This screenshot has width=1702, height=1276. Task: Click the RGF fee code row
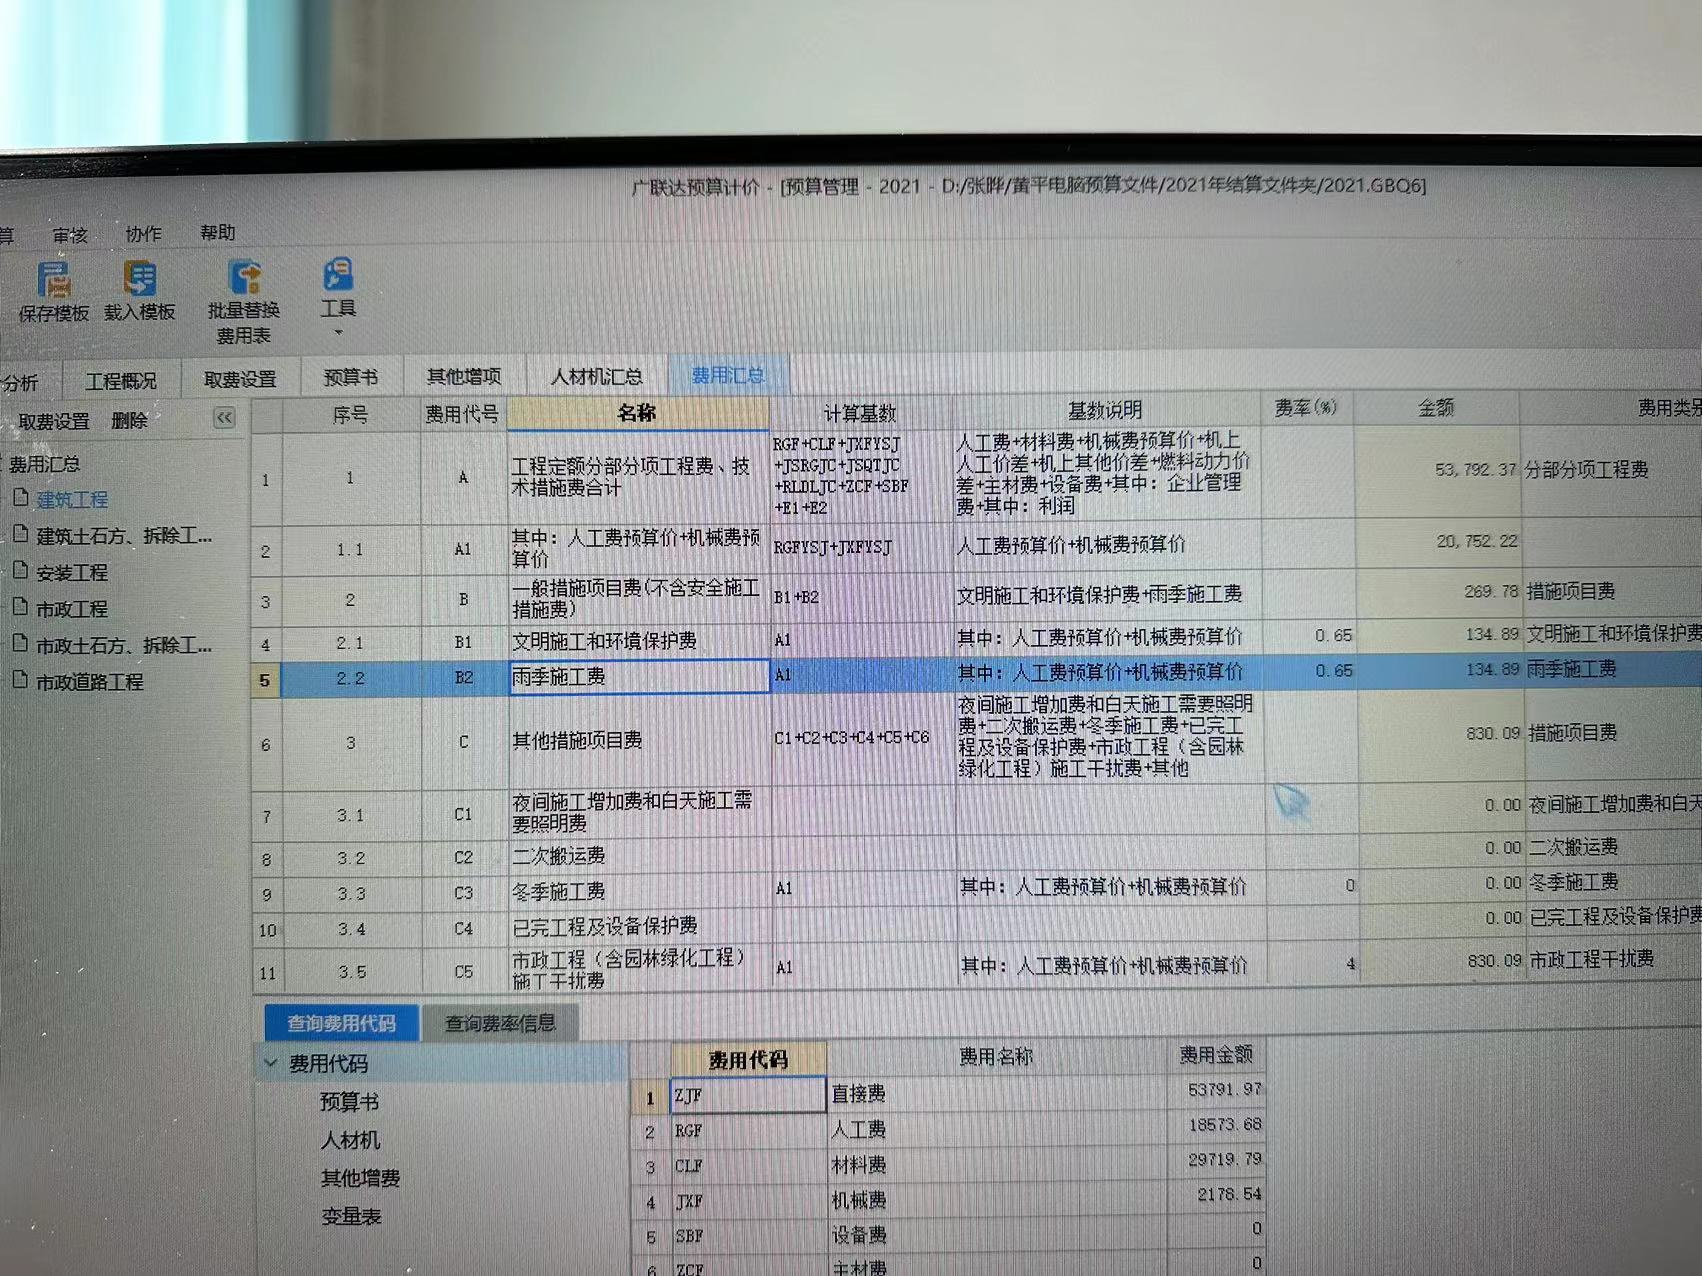748,1131
